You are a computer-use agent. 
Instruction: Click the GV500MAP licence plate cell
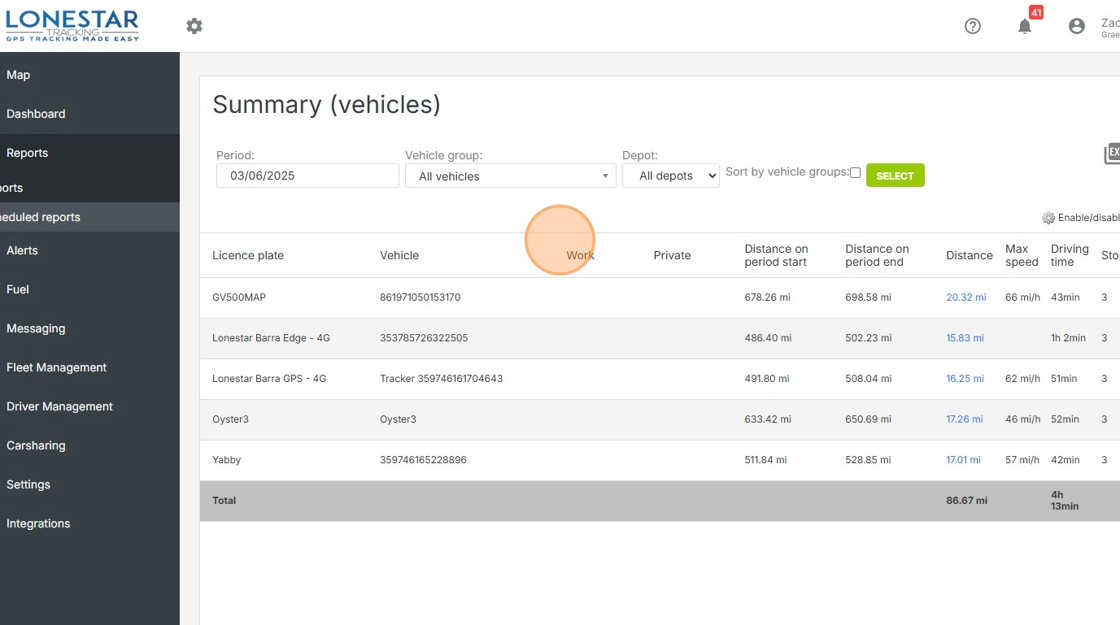(239, 297)
